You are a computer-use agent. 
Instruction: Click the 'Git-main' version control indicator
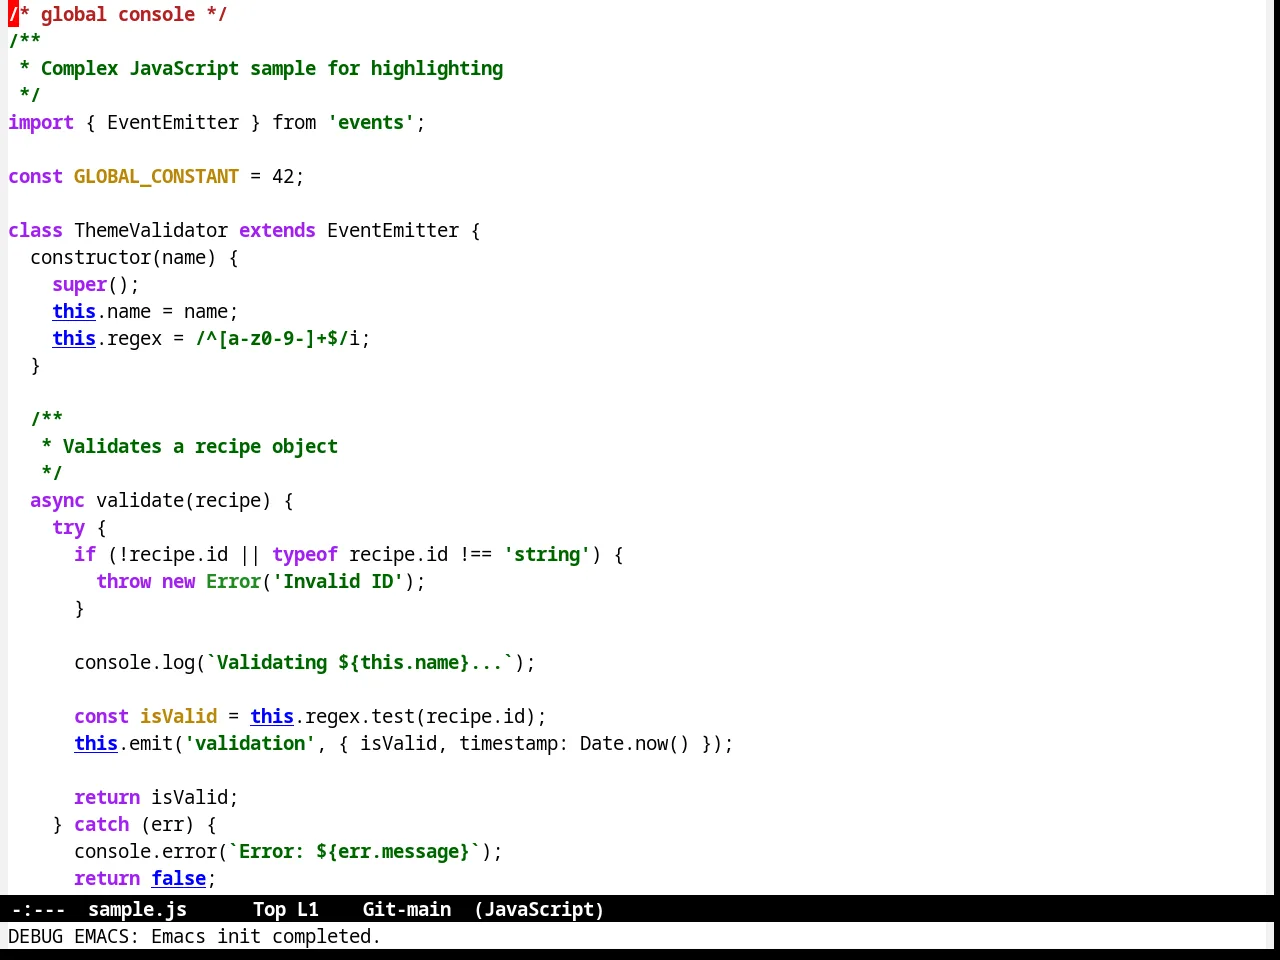coord(406,909)
